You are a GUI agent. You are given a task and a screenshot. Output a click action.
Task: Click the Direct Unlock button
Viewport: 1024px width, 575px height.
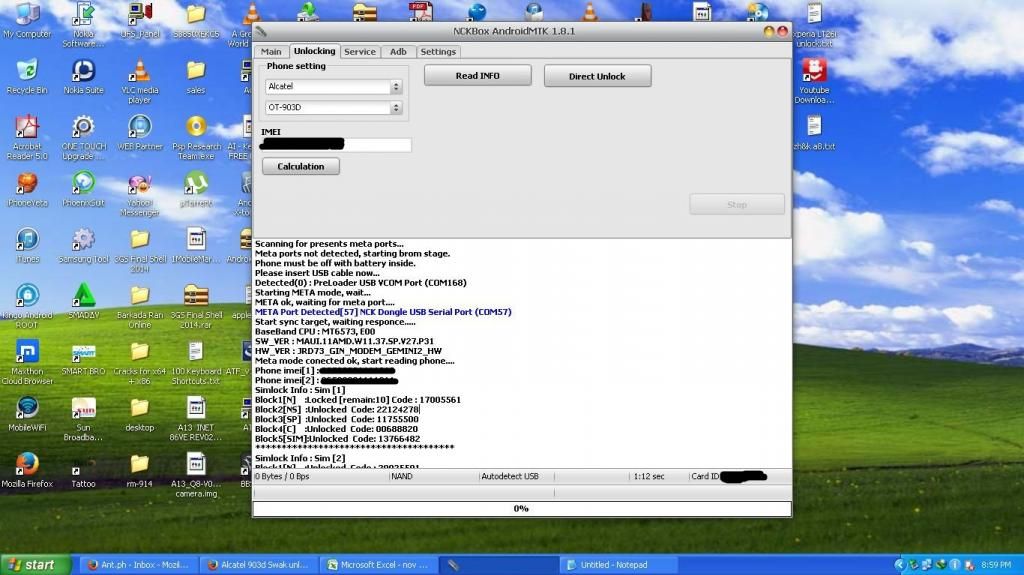click(597, 76)
